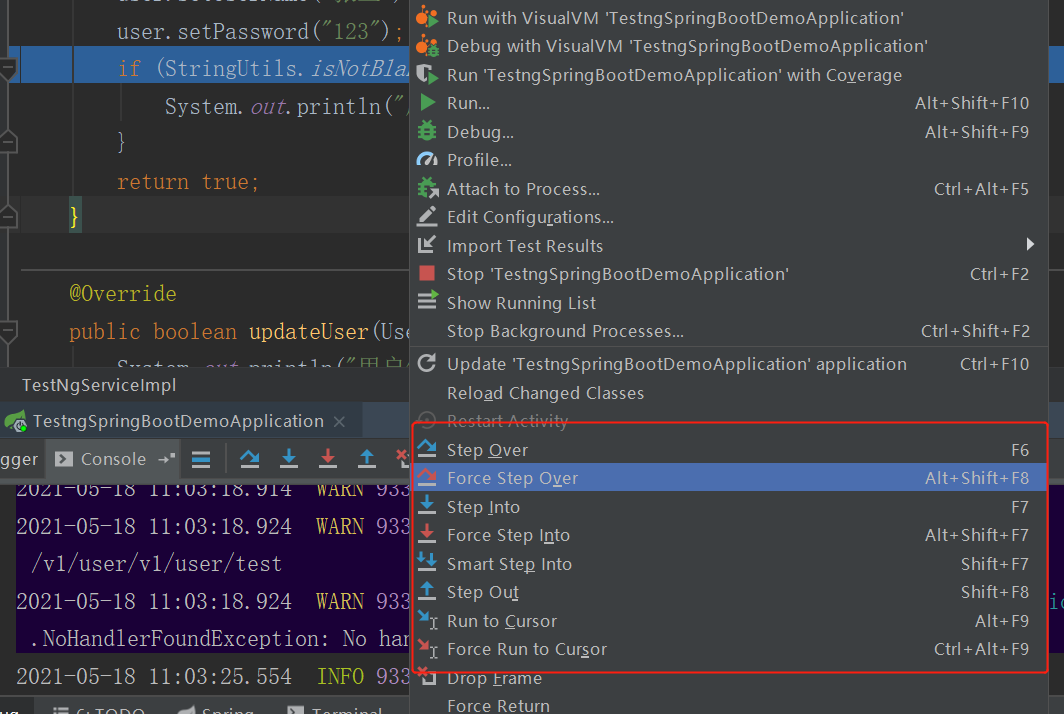This screenshot has height=714, width=1064.
Task: Click the pencil icon beside Edit Configurations
Action: [x=427, y=216]
